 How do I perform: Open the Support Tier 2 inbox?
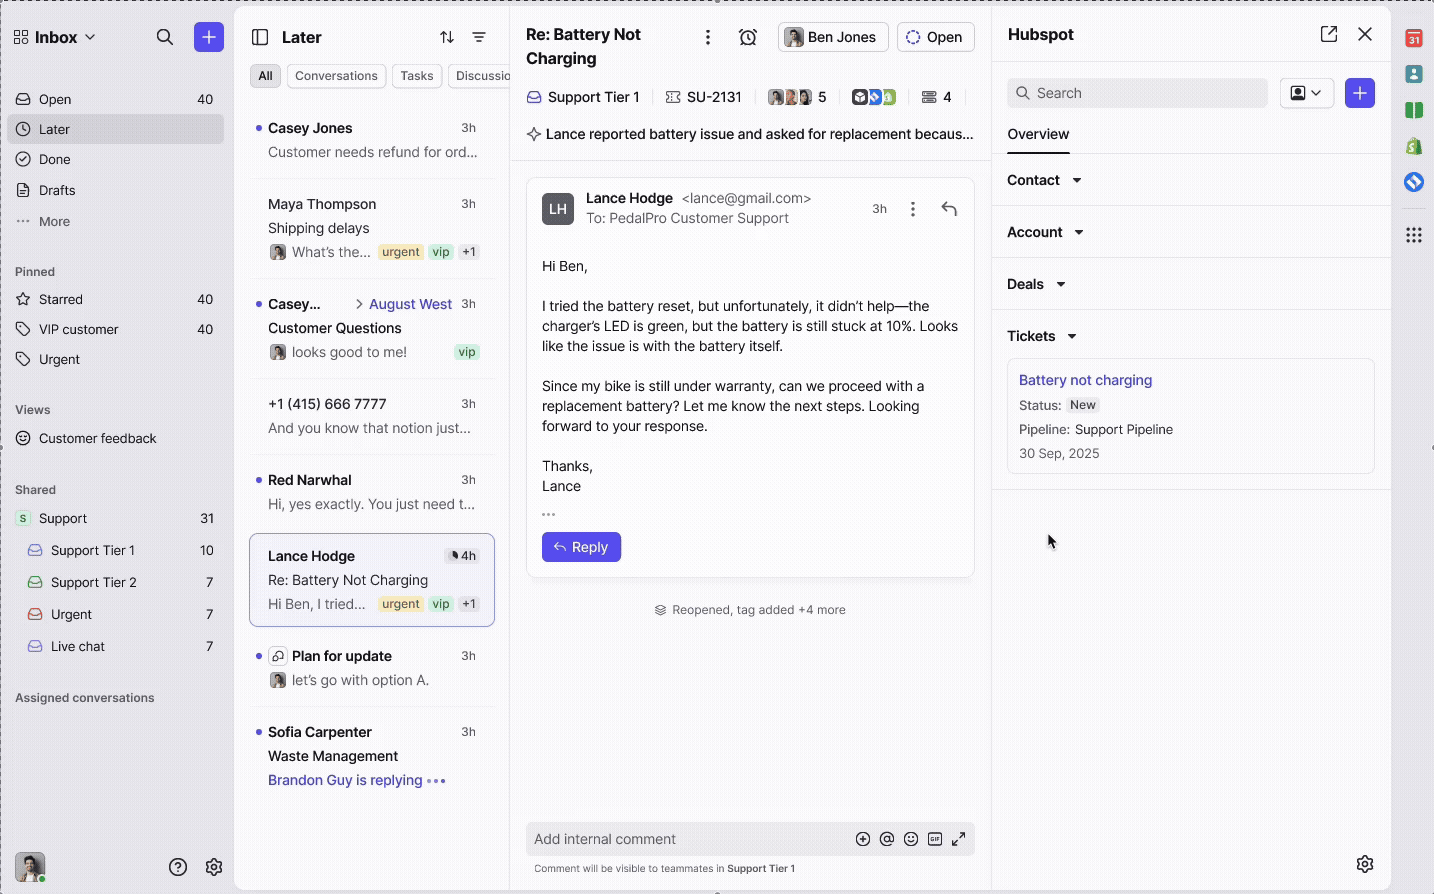[x=93, y=582]
